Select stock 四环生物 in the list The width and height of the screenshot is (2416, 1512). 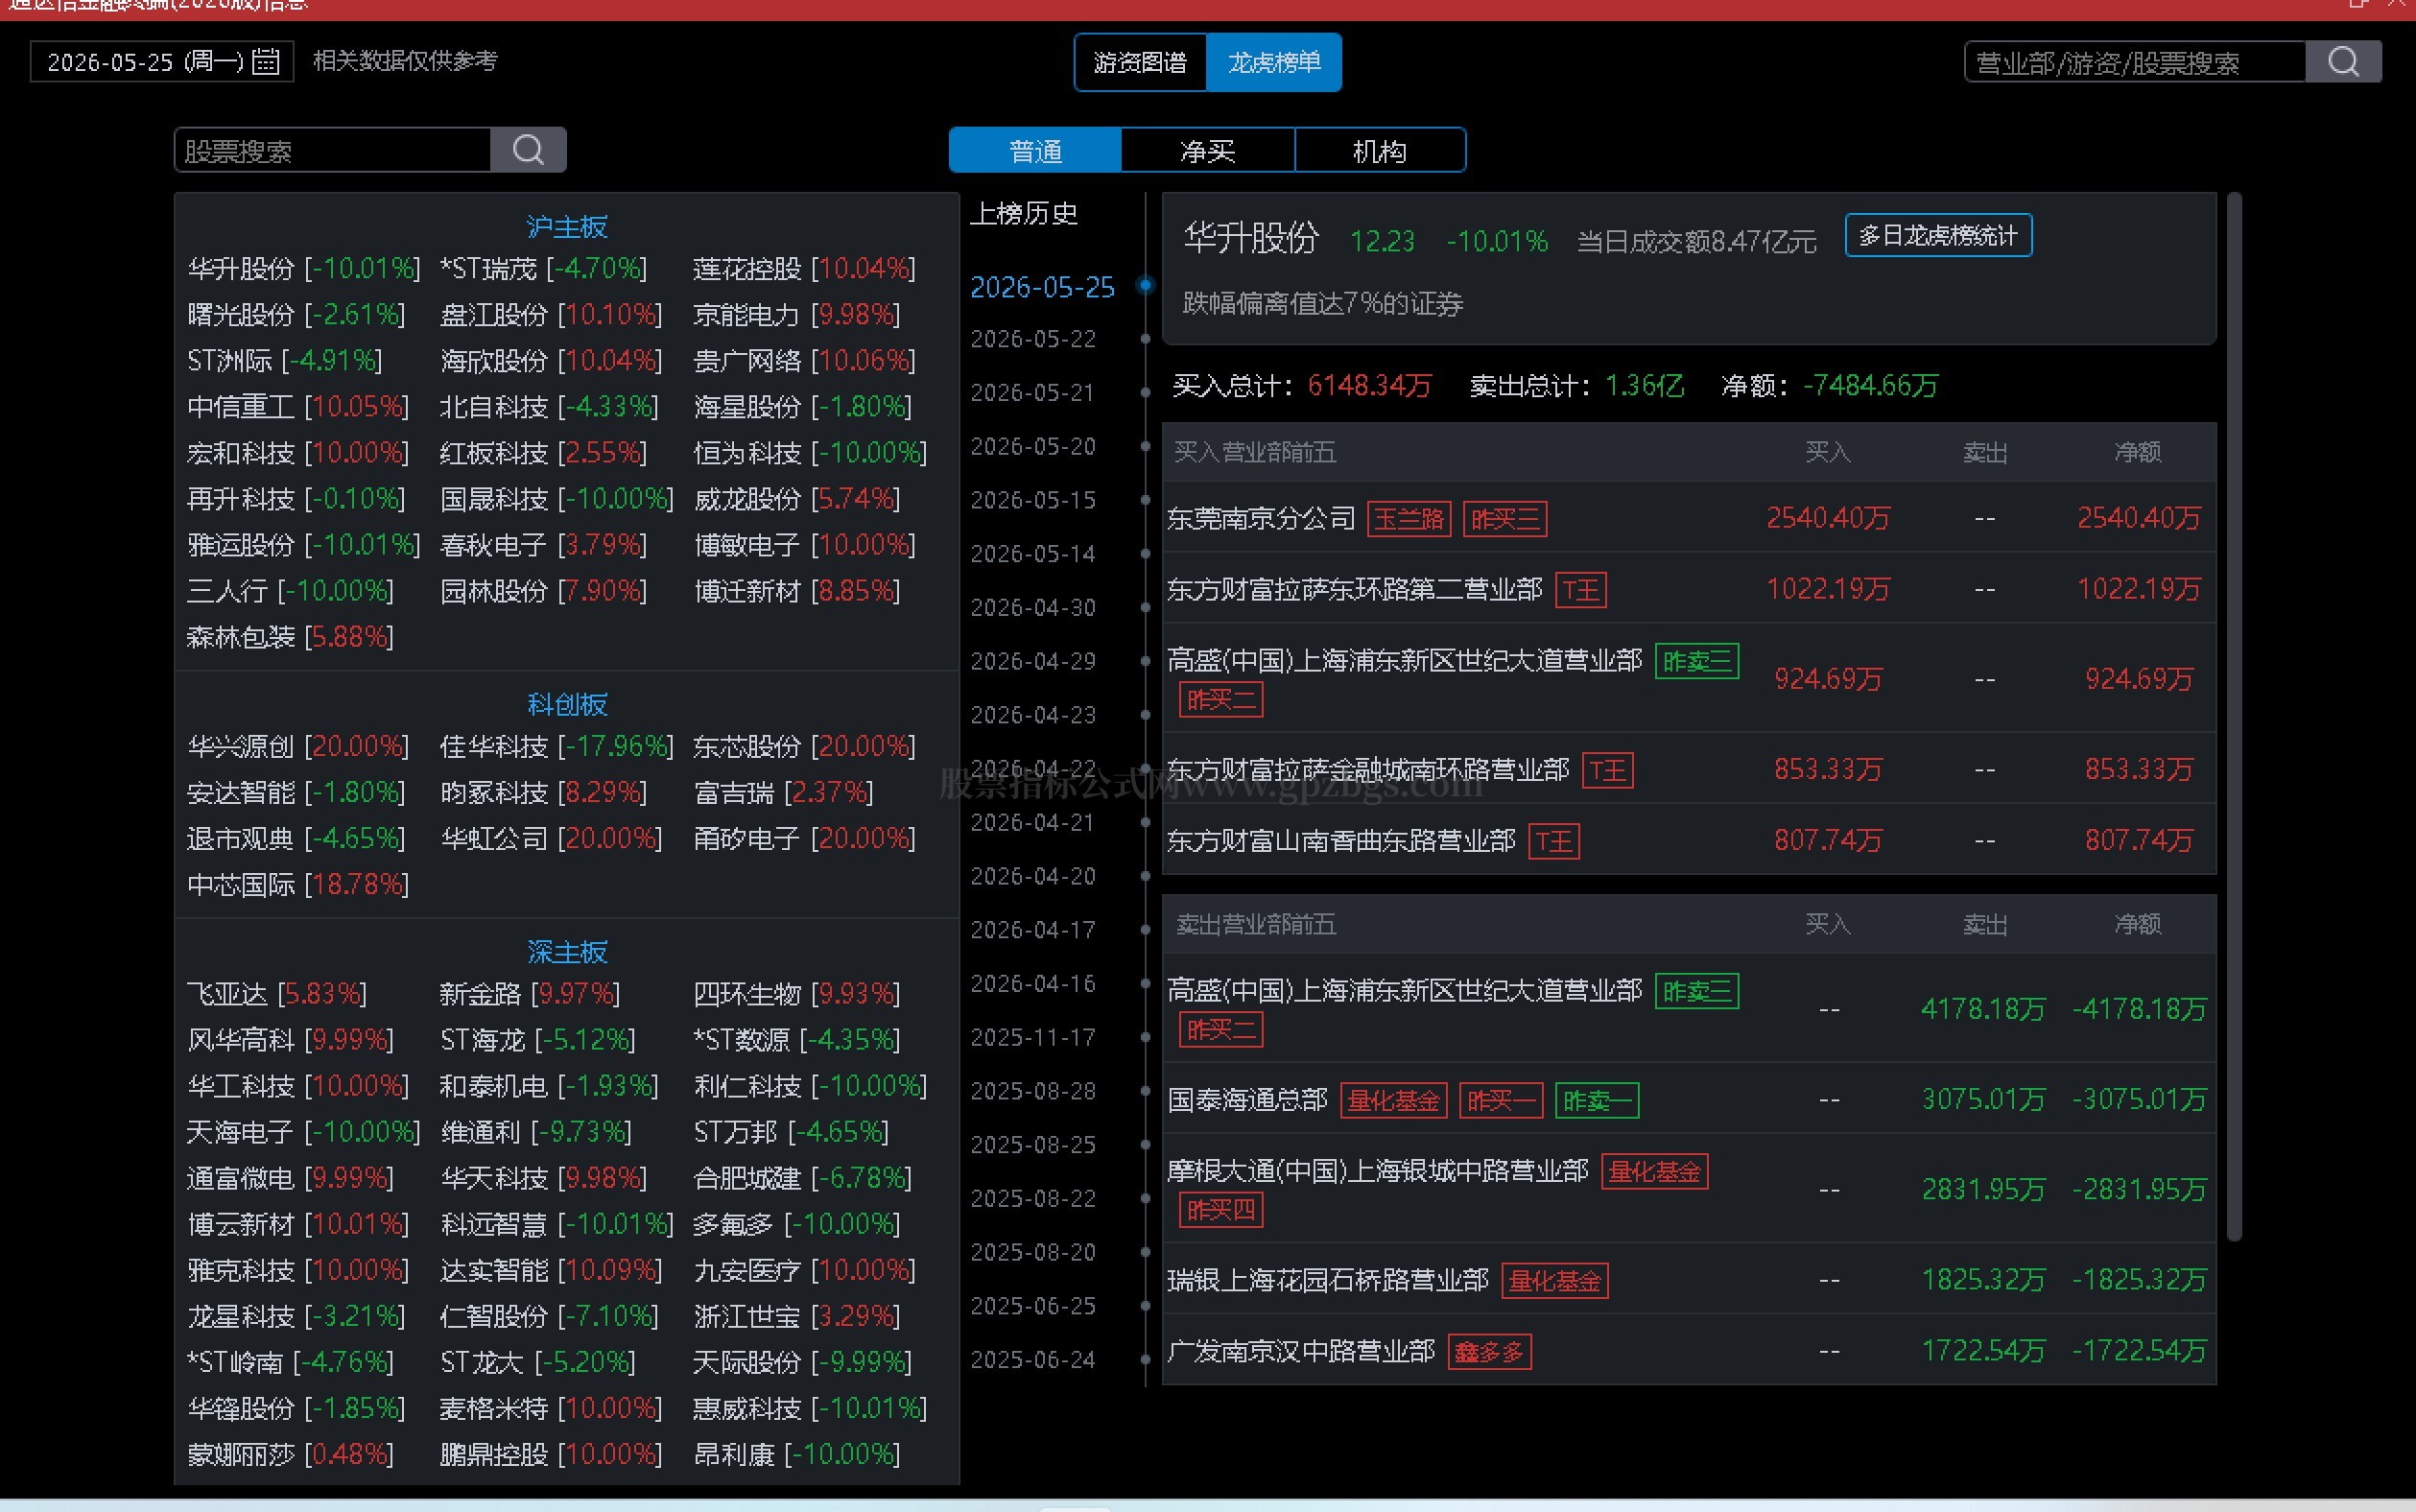(797, 994)
